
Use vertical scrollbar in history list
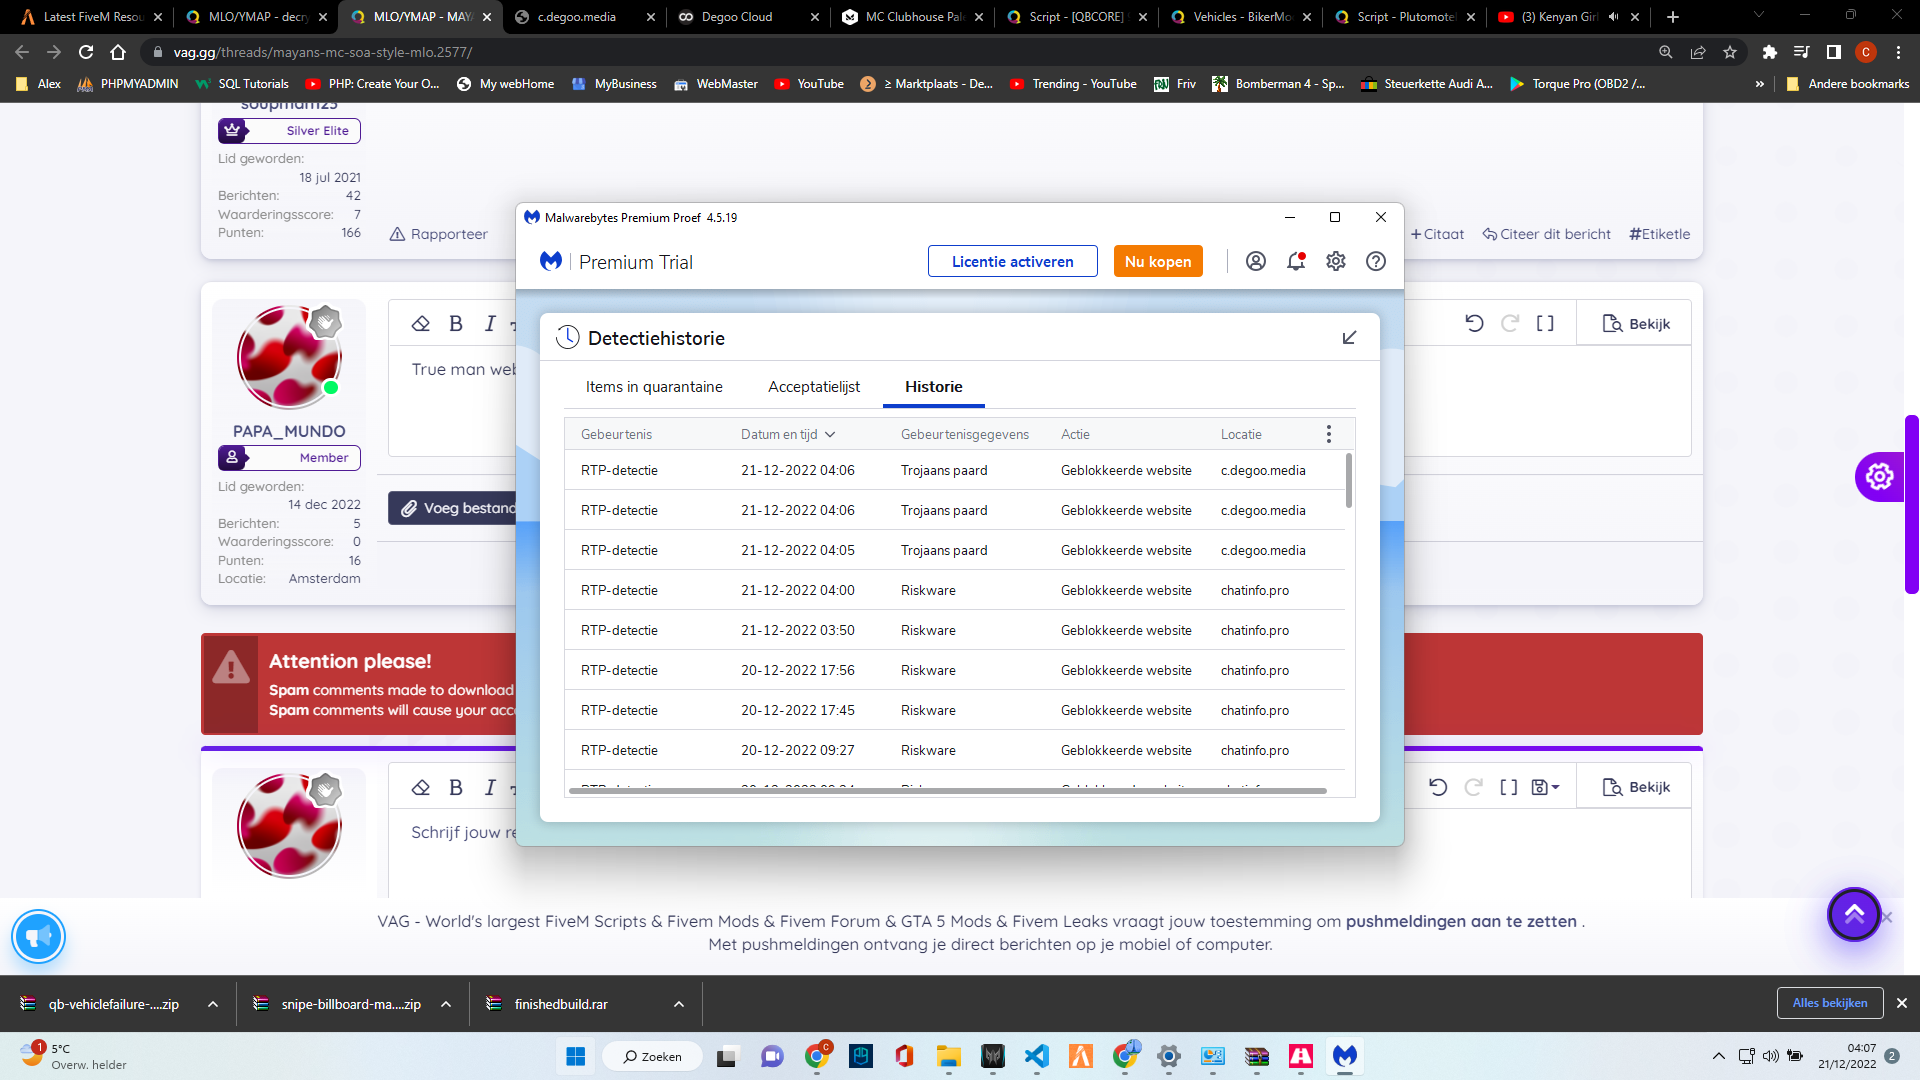coord(1349,480)
